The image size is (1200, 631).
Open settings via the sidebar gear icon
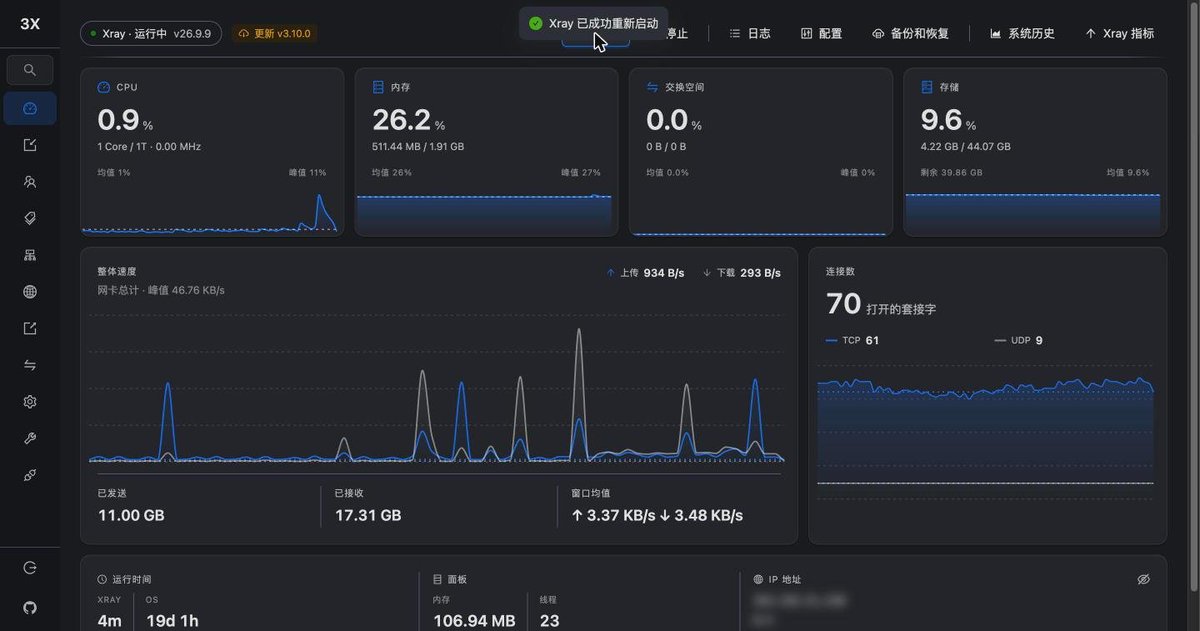tap(30, 402)
